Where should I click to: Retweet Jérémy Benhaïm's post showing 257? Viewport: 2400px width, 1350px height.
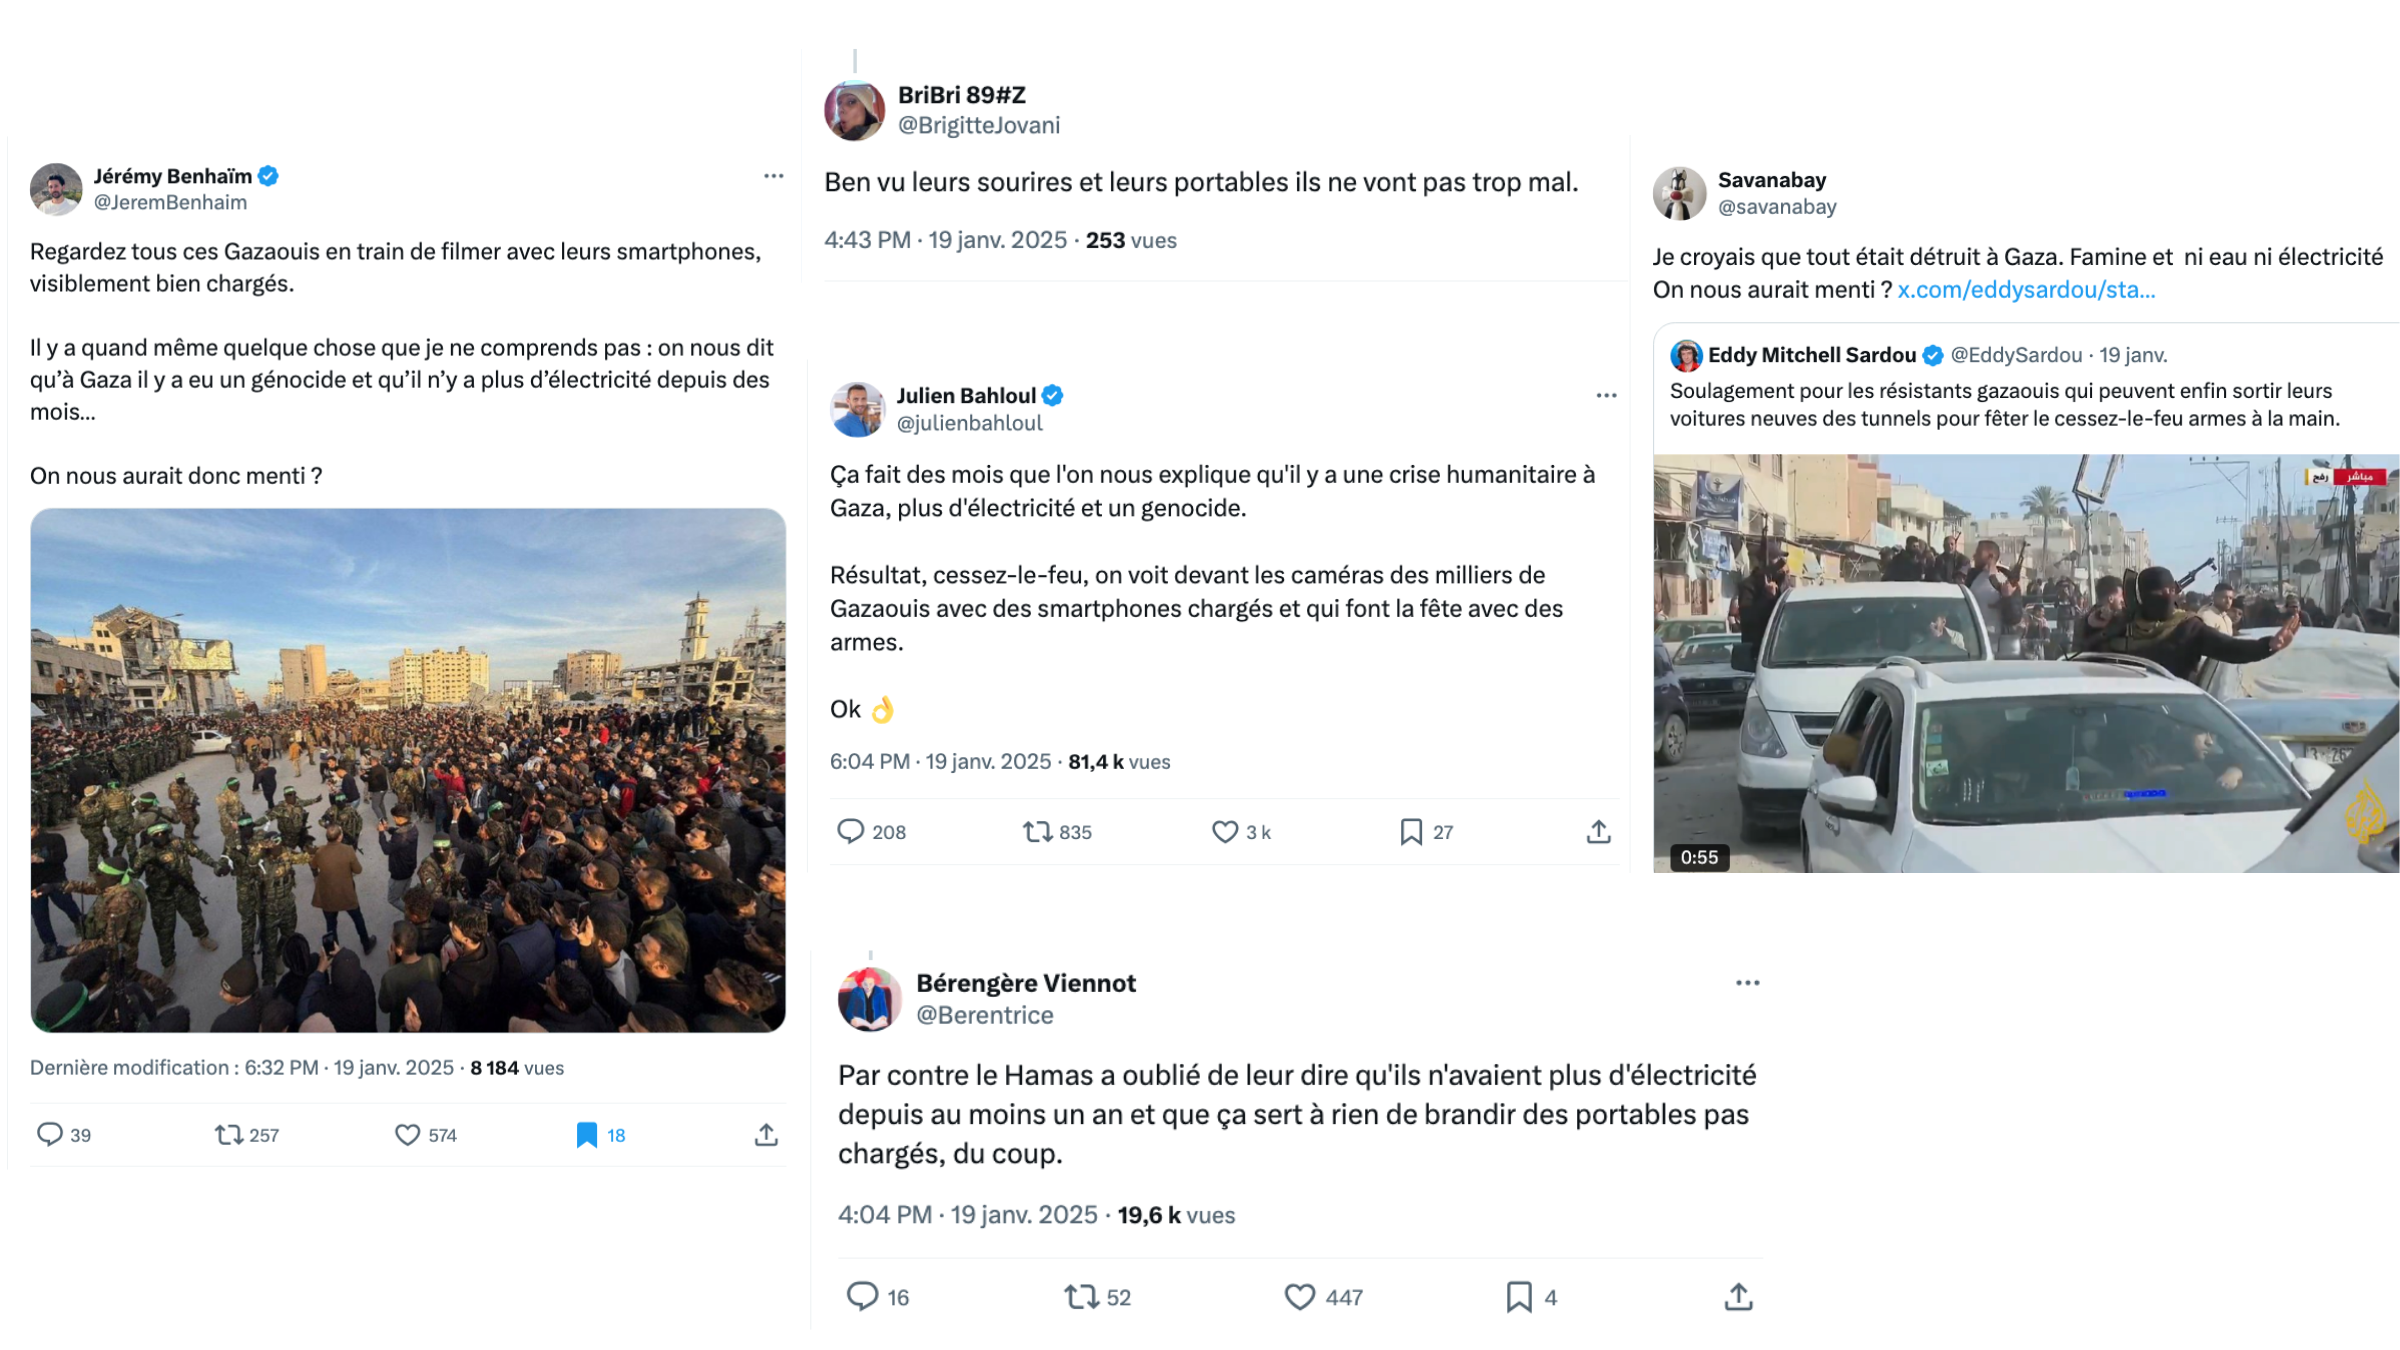pos(229,1135)
